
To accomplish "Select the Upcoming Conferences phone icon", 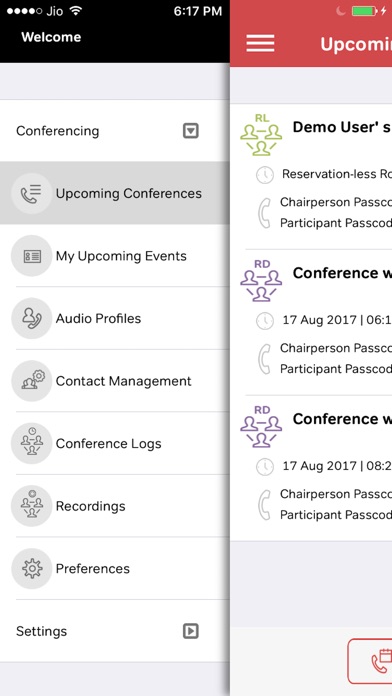I will (32, 194).
